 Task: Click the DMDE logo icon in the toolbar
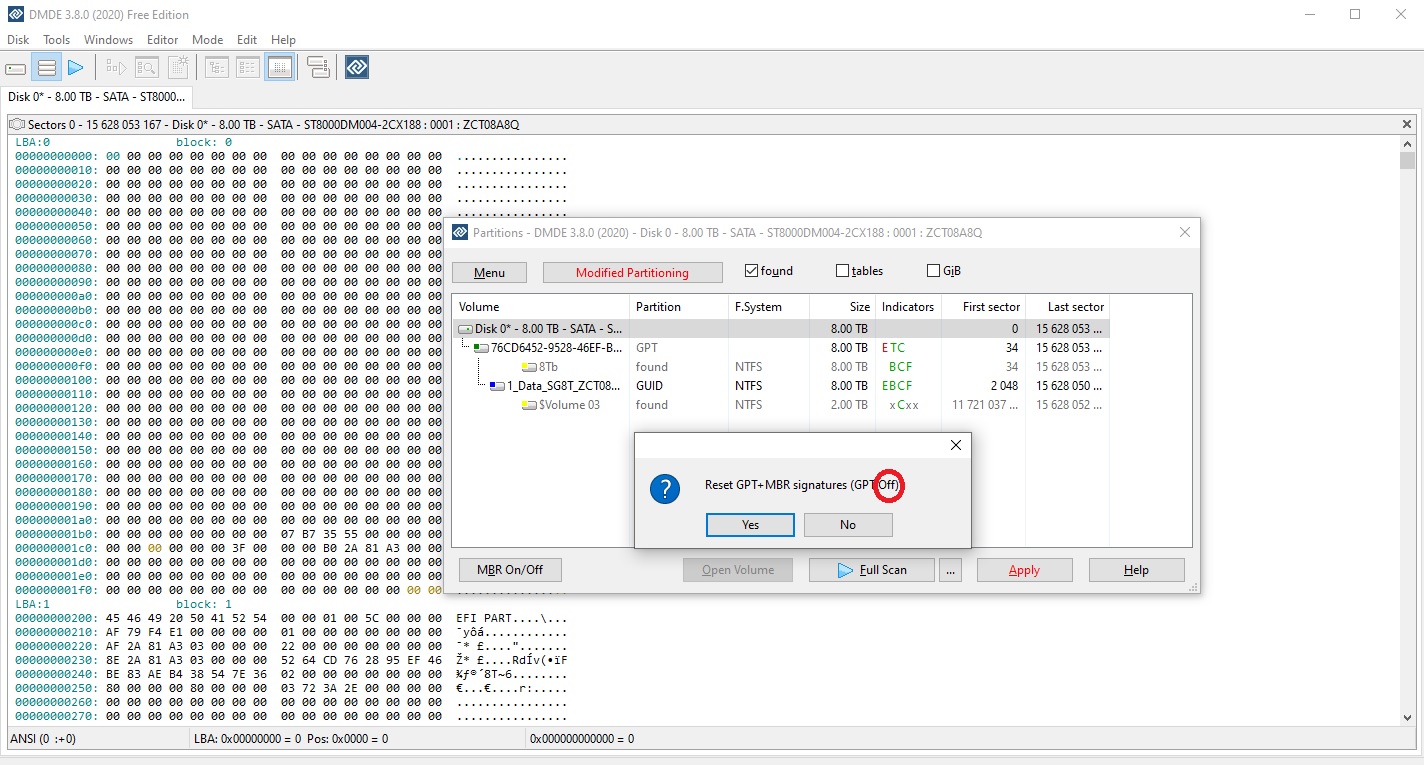click(357, 68)
